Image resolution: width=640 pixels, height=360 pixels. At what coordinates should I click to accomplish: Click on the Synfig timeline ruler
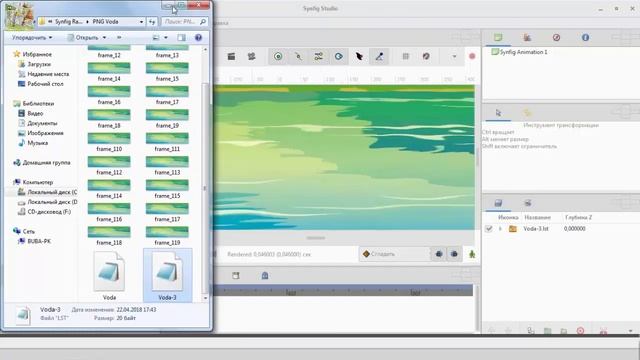click(x=343, y=290)
